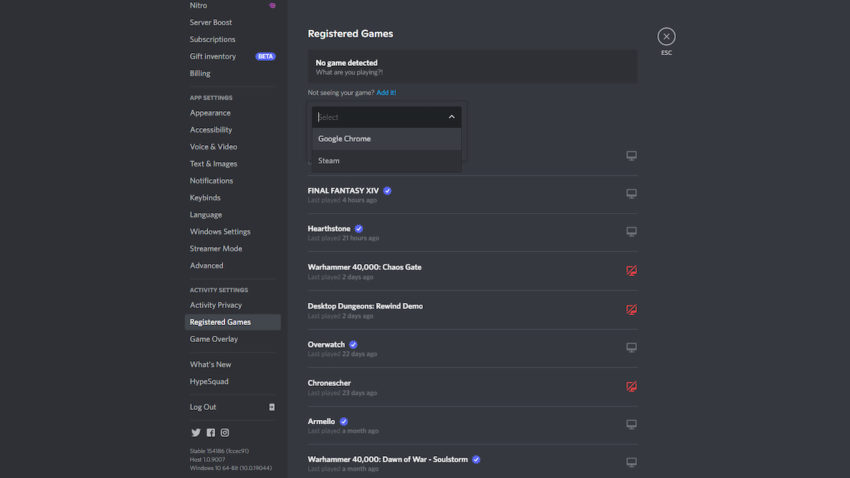Click the Windows 10 64-Bit version text
850x478 pixels.
[230, 468]
